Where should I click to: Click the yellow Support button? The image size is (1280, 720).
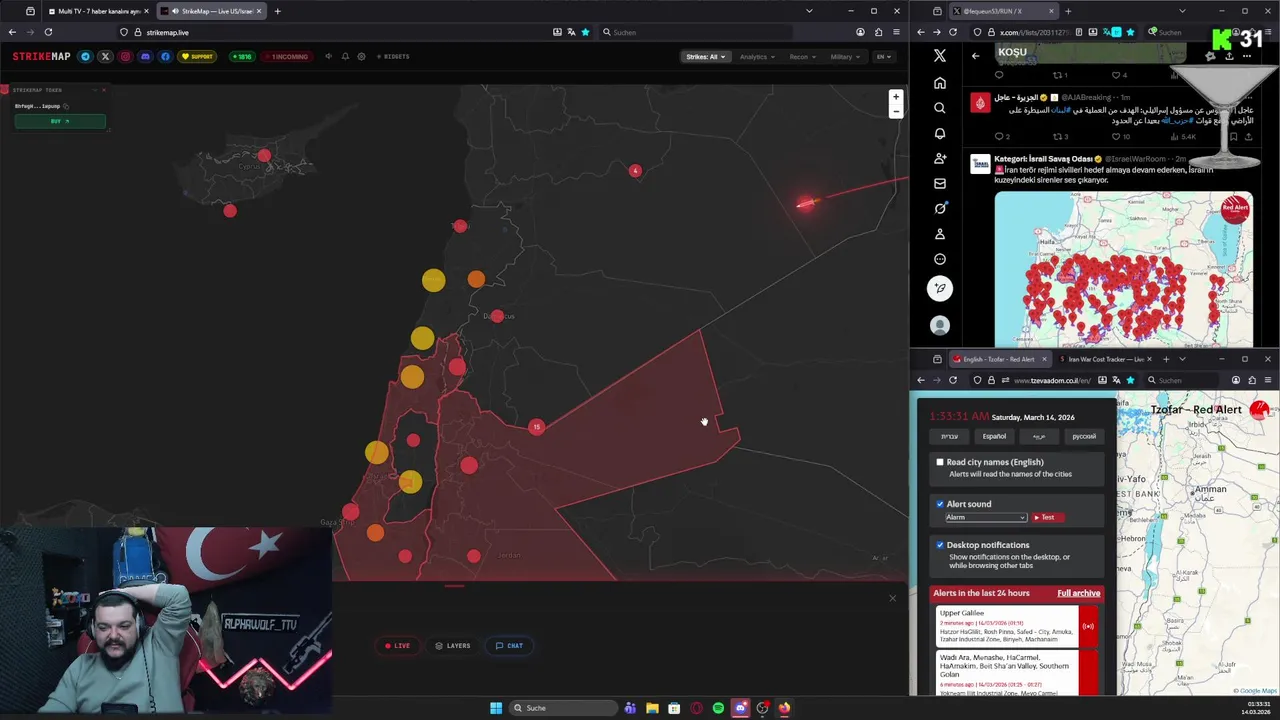198,57
